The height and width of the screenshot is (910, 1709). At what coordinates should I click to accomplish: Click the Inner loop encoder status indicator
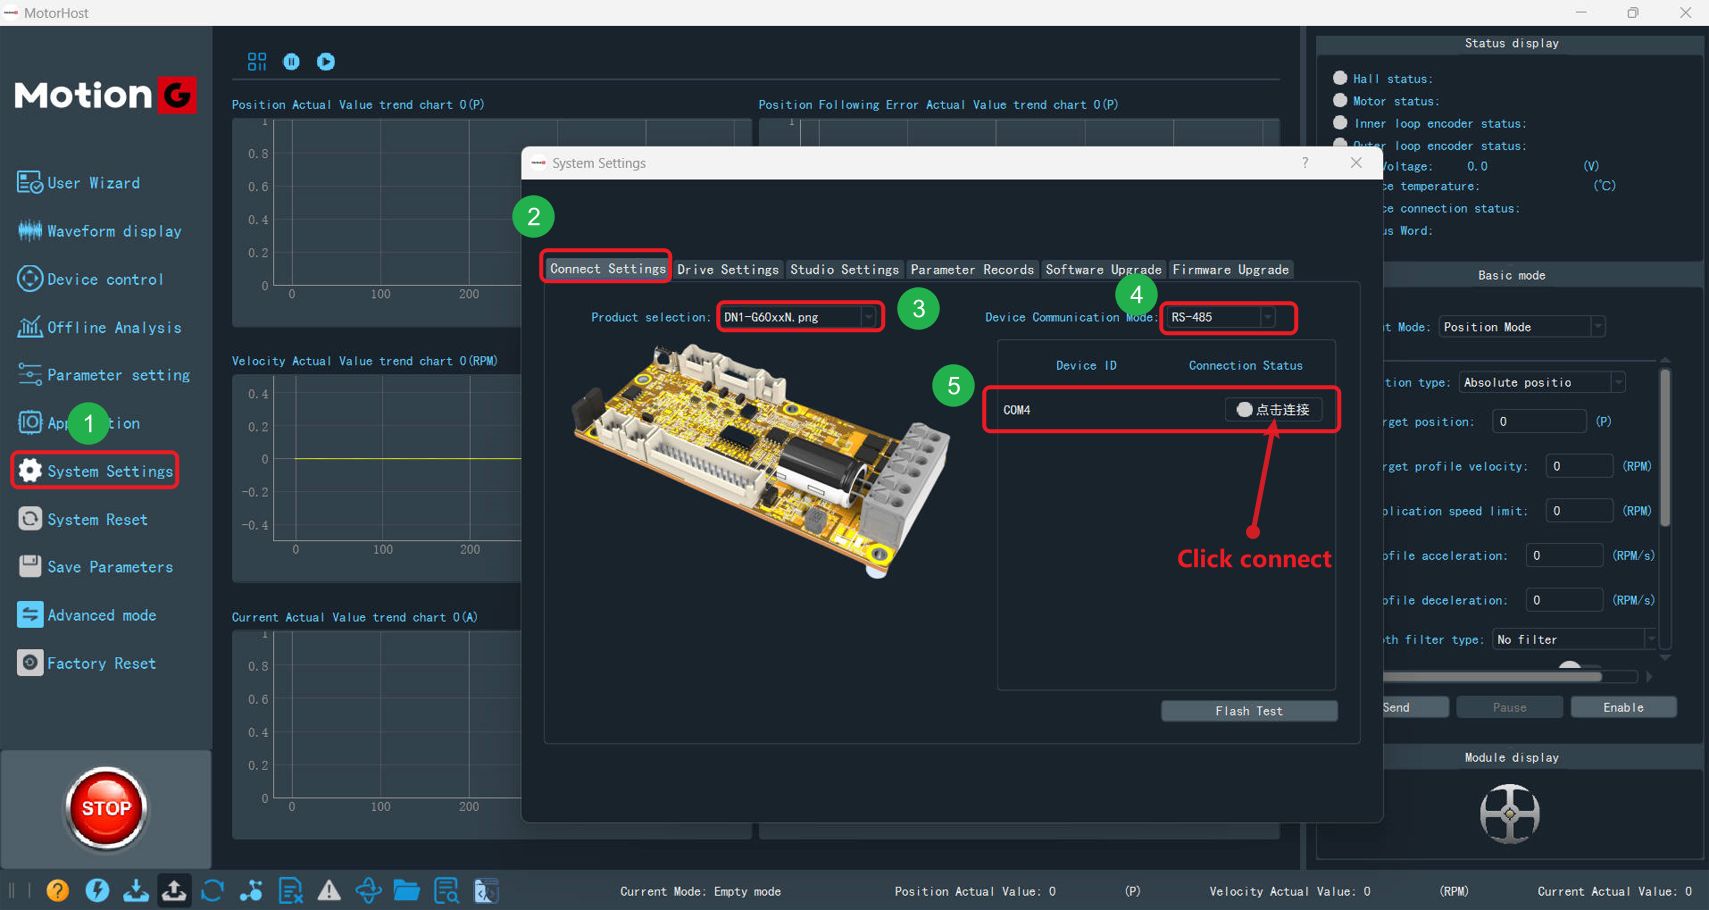click(1340, 122)
